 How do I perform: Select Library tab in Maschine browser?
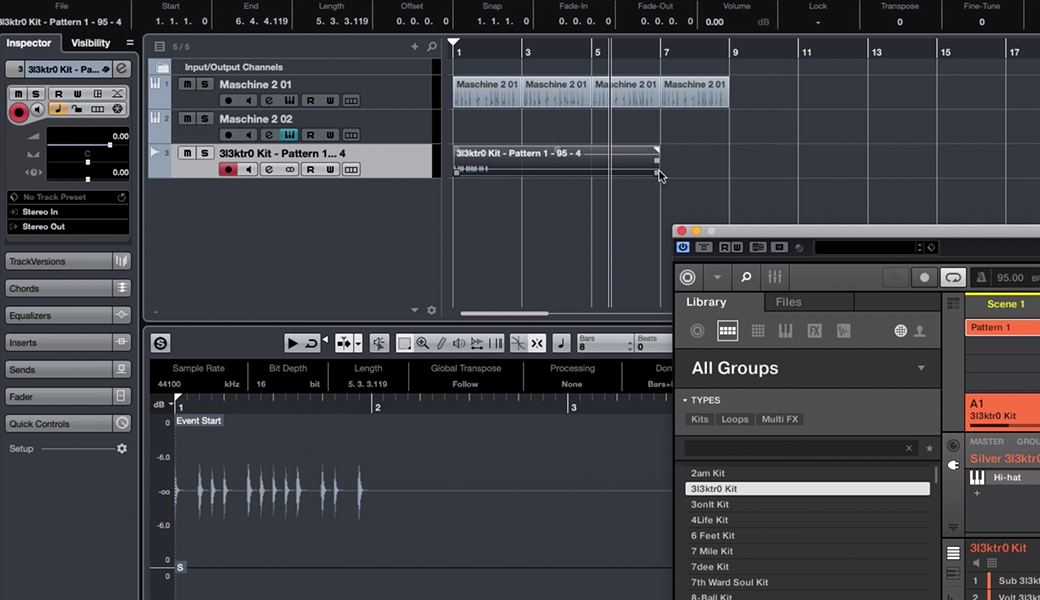[706, 302]
